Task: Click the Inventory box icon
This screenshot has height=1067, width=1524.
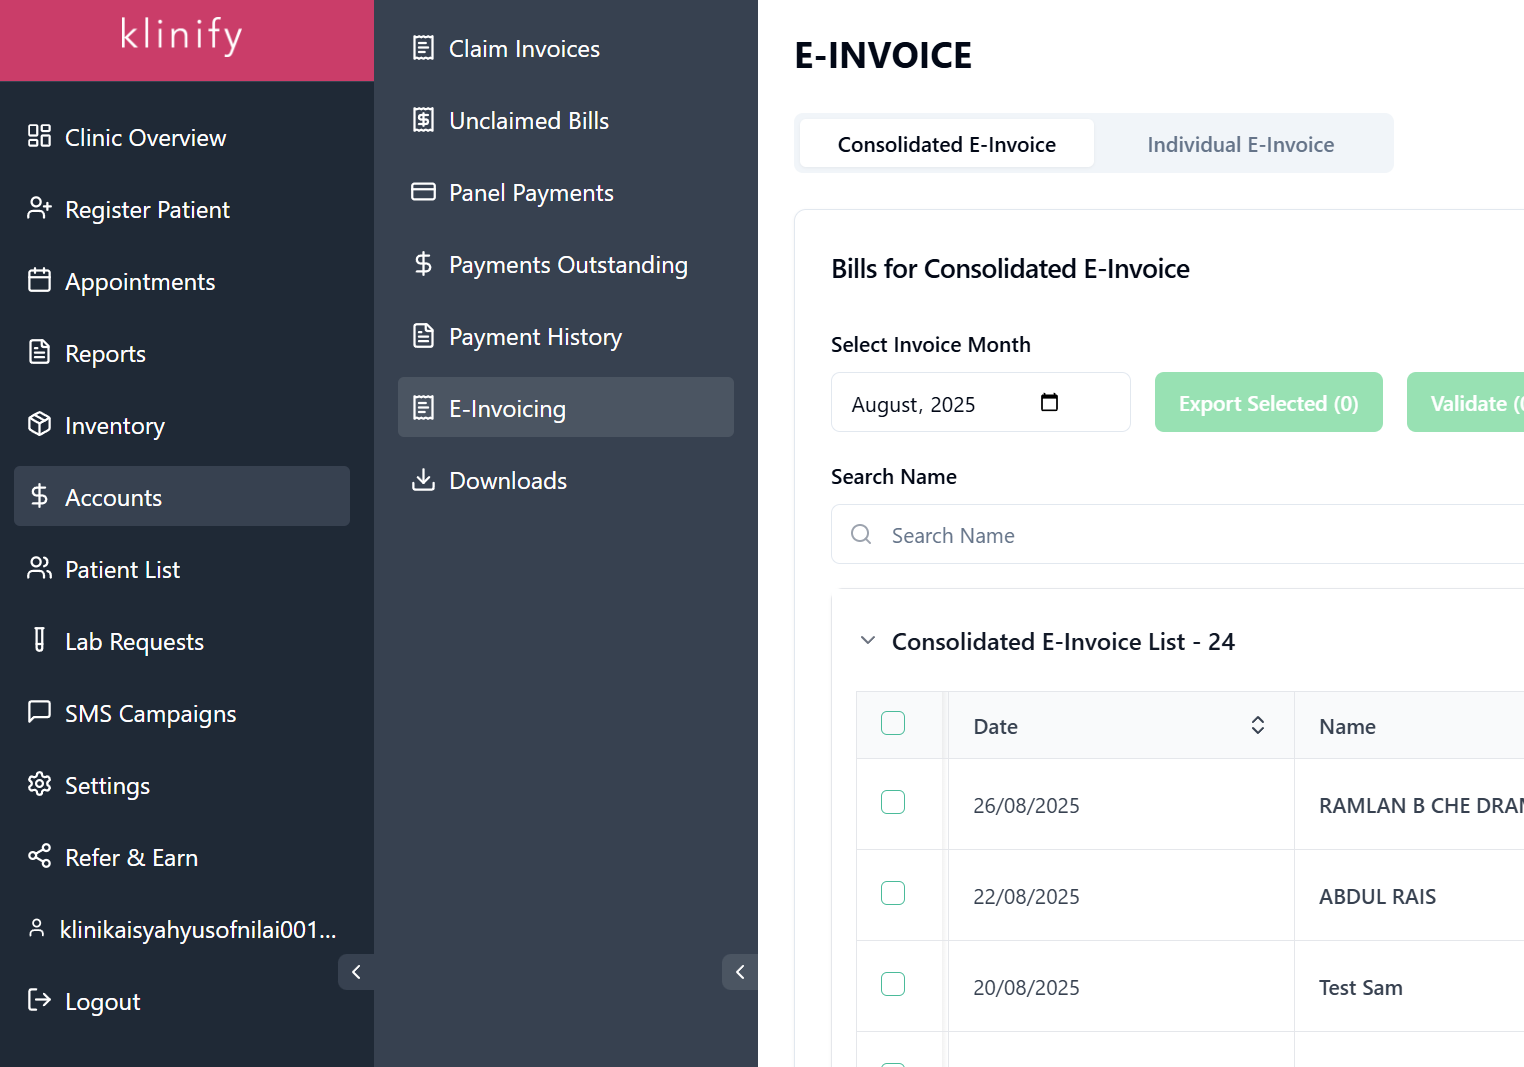Action: coord(39,424)
